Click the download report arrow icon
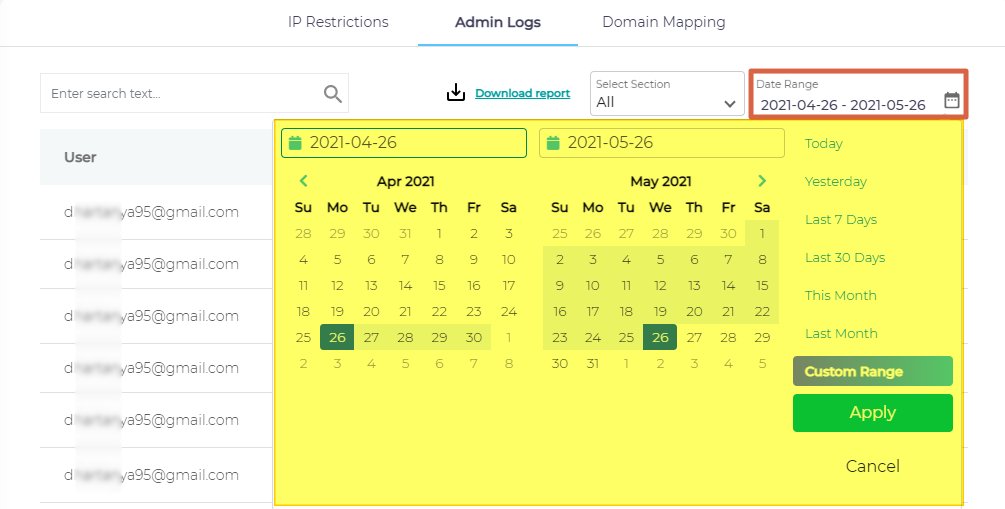The width and height of the screenshot is (1005, 509). [456, 93]
